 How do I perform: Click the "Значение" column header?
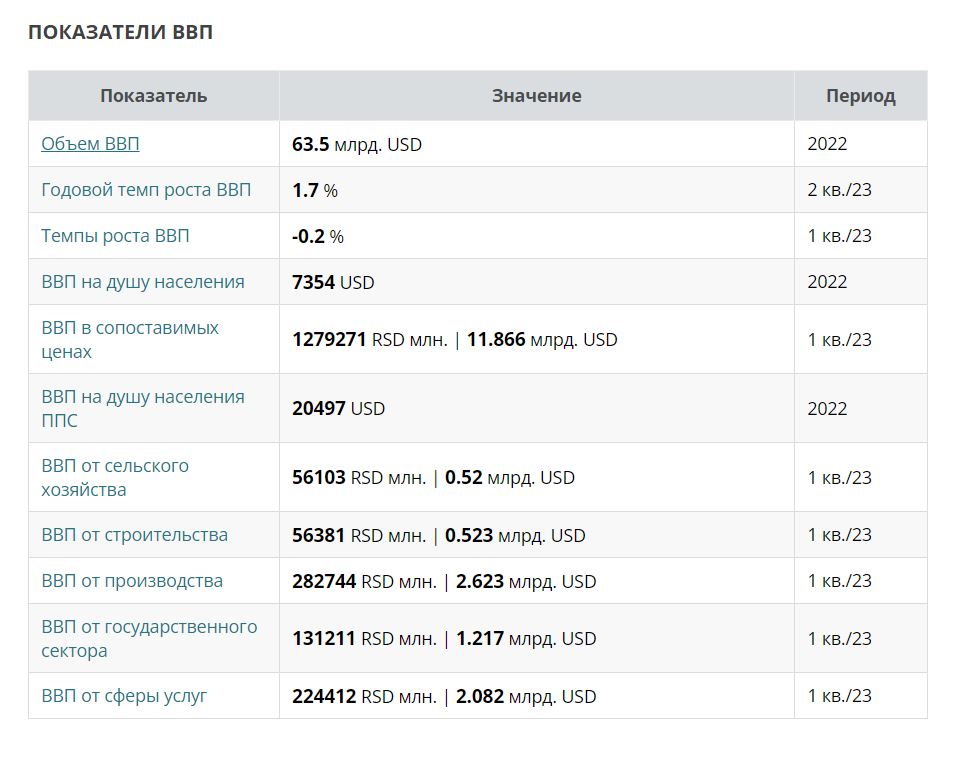pos(536,96)
